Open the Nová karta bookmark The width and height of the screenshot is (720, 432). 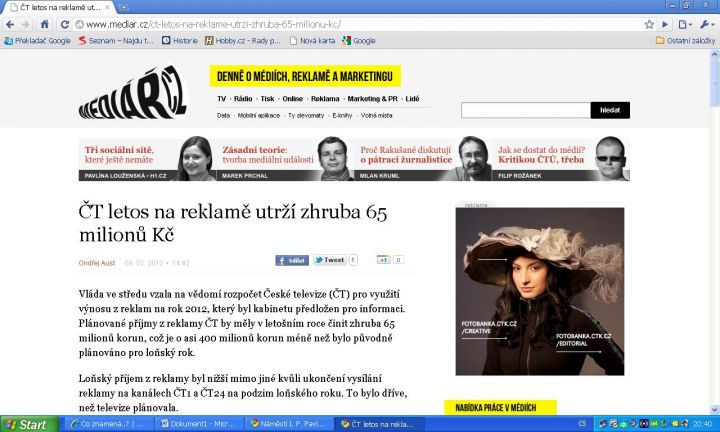pyautogui.click(x=312, y=40)
